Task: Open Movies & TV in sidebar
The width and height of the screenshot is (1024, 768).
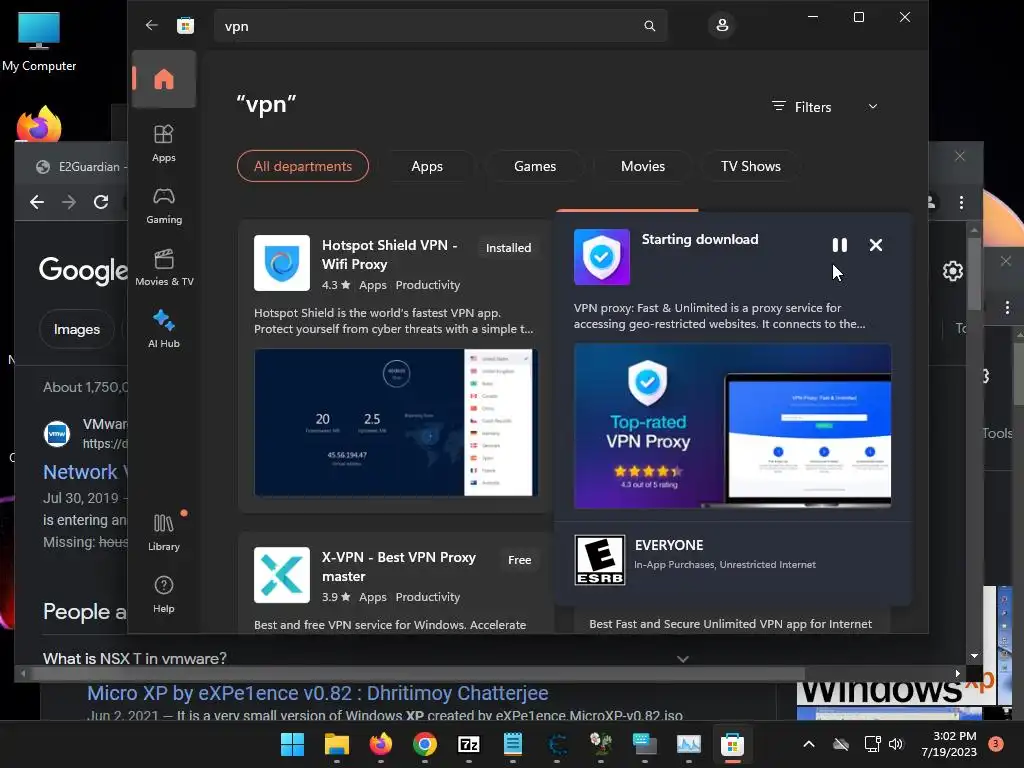Action: pos(164,268)
